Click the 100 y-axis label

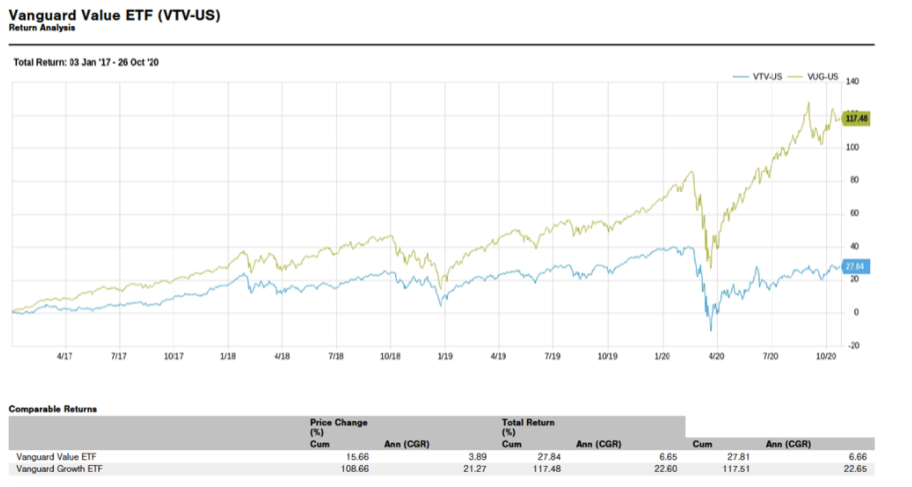[852, 147]
